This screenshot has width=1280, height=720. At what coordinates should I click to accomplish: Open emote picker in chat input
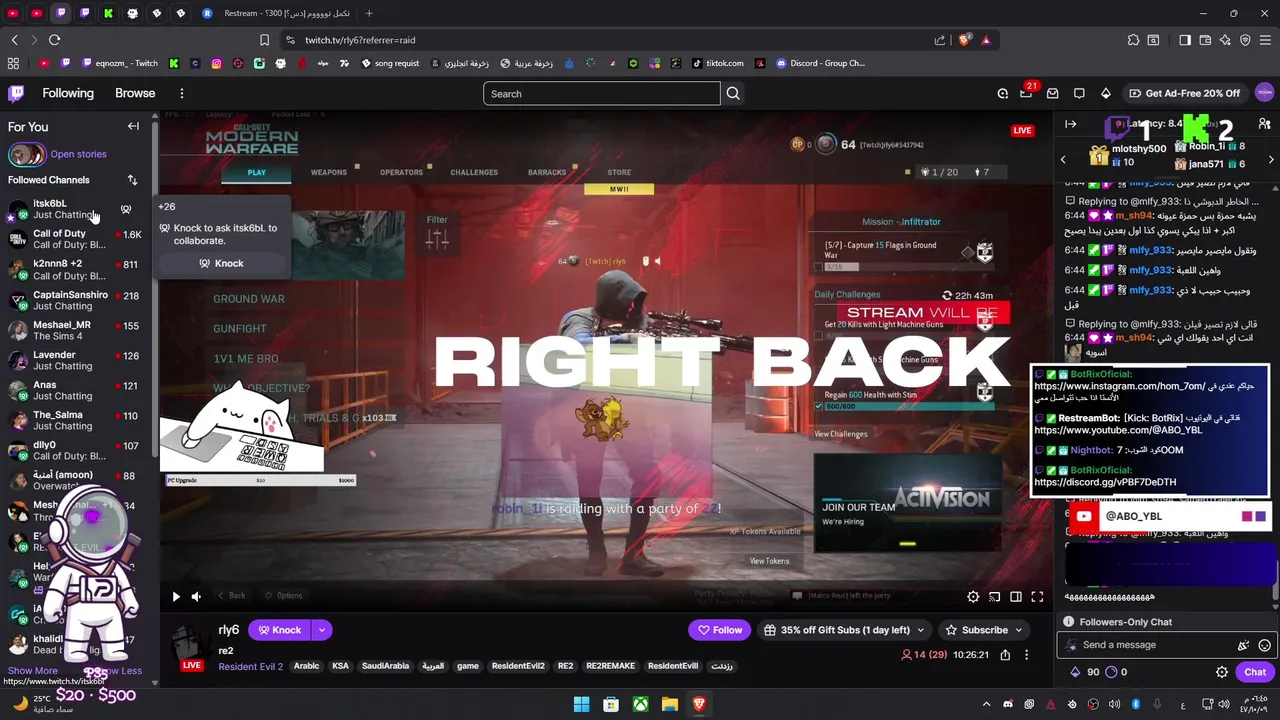coord(1264,646)
